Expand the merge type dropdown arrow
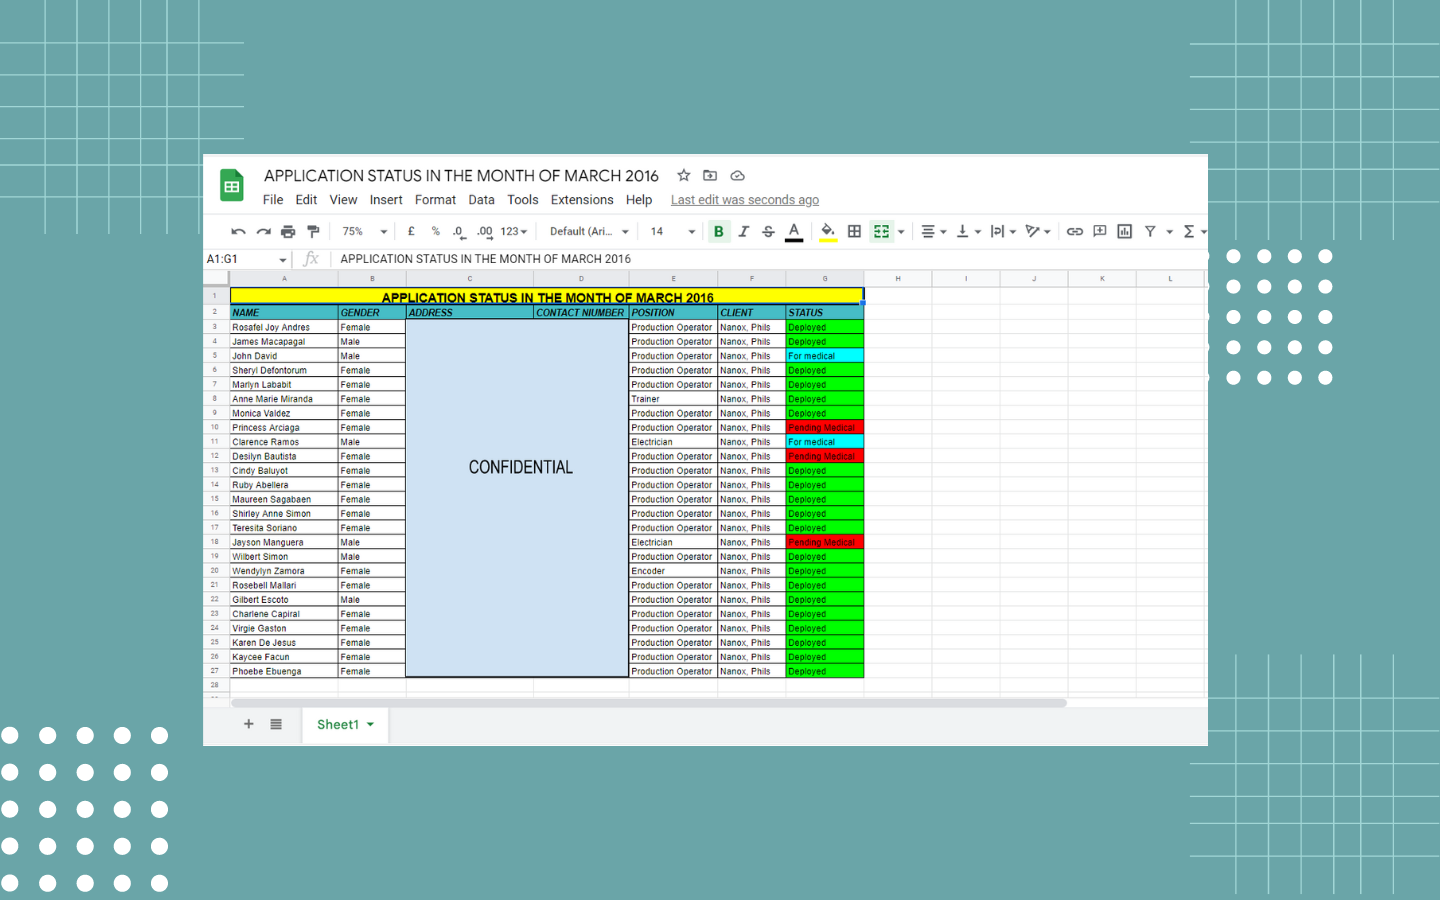1440x900 pixels. point(901,232)
